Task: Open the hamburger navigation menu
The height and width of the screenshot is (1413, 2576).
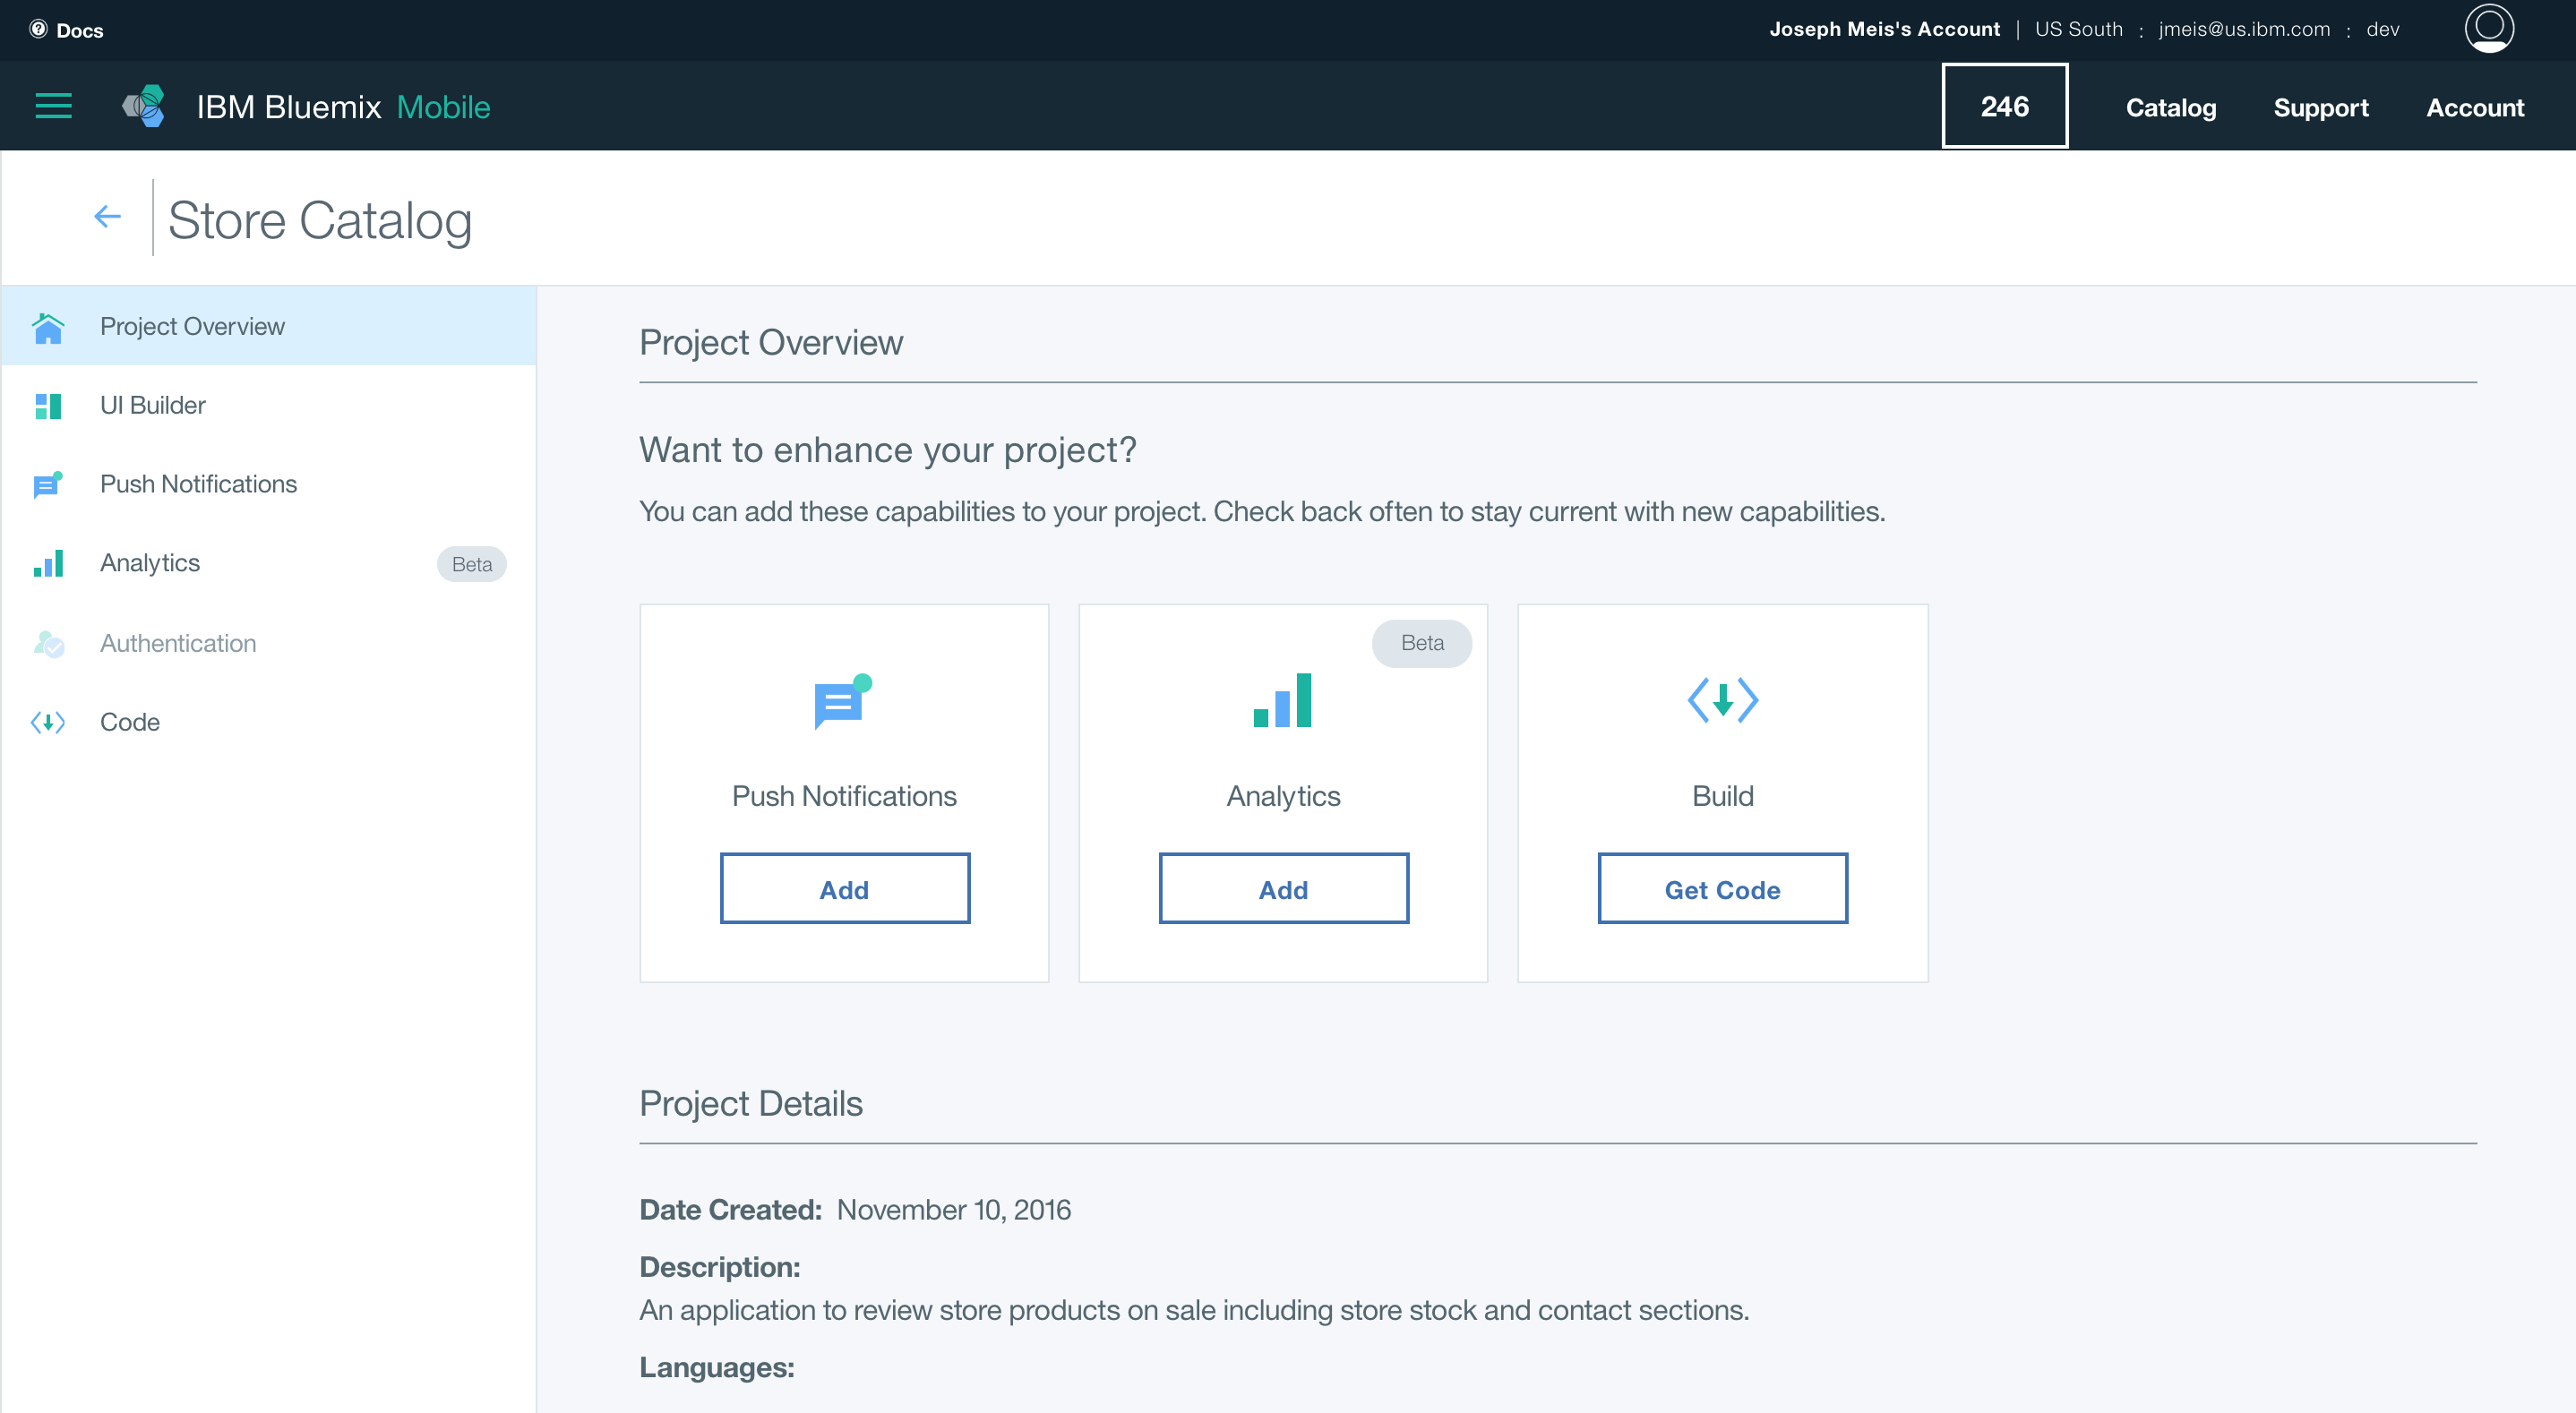Action: 54,106
